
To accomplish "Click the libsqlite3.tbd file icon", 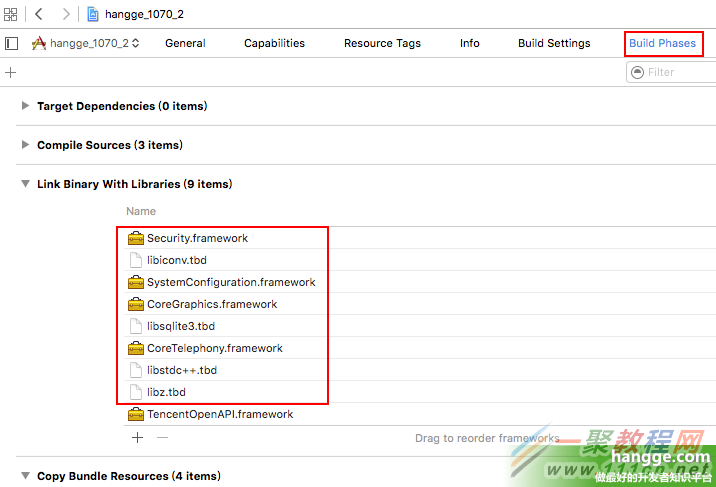I will tap(136, 326).
